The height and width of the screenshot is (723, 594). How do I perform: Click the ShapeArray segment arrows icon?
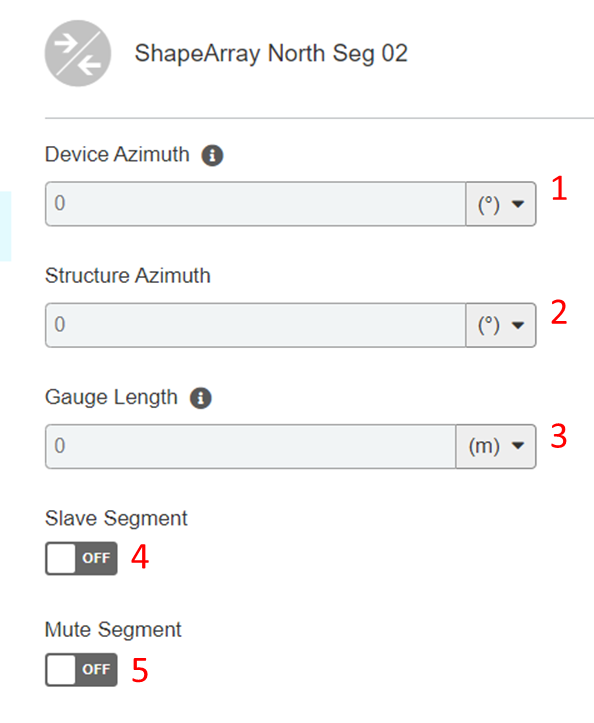point(77,53)
